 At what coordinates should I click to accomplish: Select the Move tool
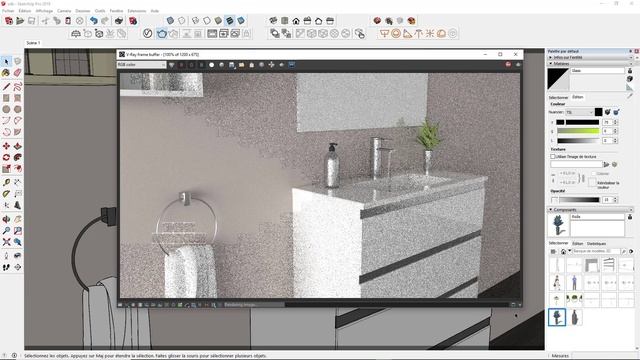[x=6, y=146]
